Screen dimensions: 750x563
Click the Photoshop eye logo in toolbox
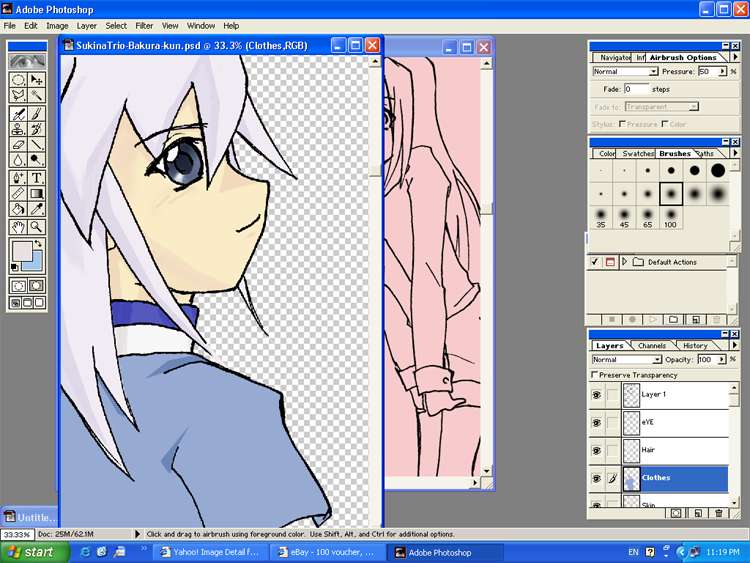(x=27, y=61)
